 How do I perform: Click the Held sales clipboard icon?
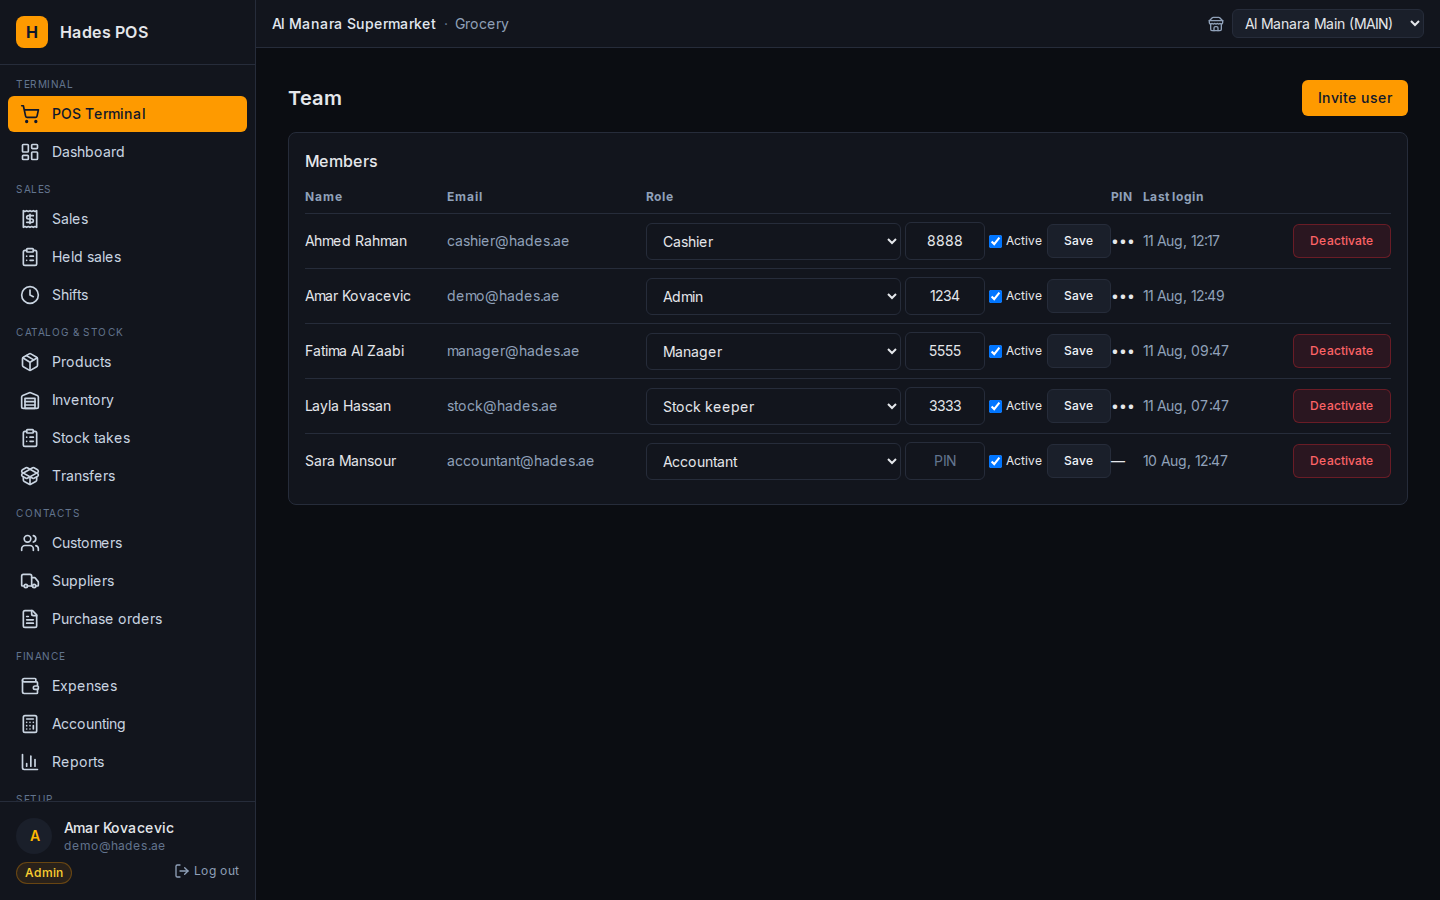pos(30,257)
